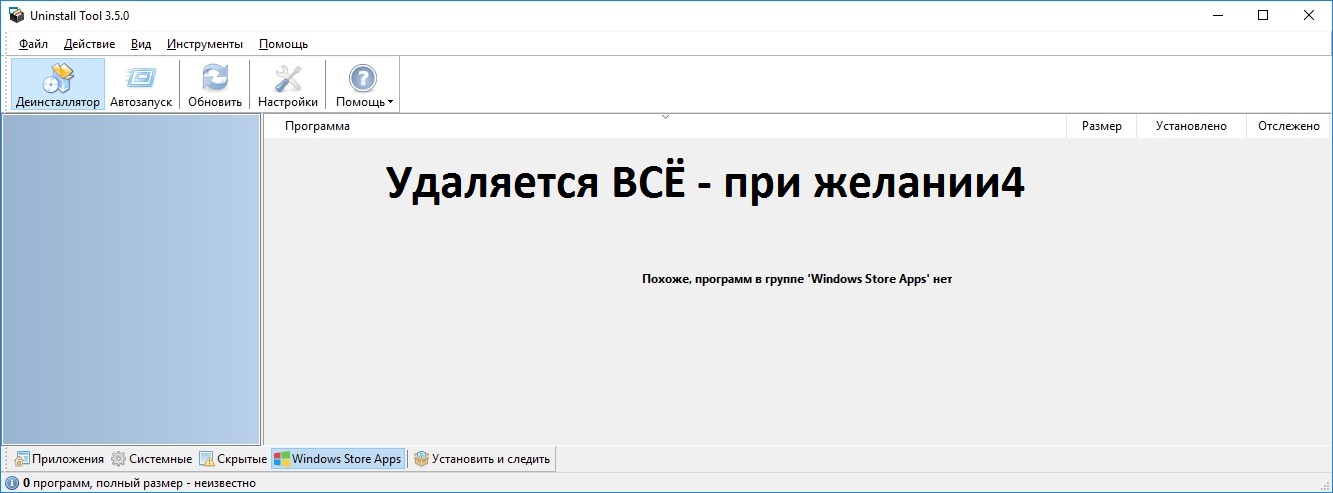This screenshot has height=493, width=1333.
Task: Open the Помощь menu in menu bar
Action: point(283,44)
